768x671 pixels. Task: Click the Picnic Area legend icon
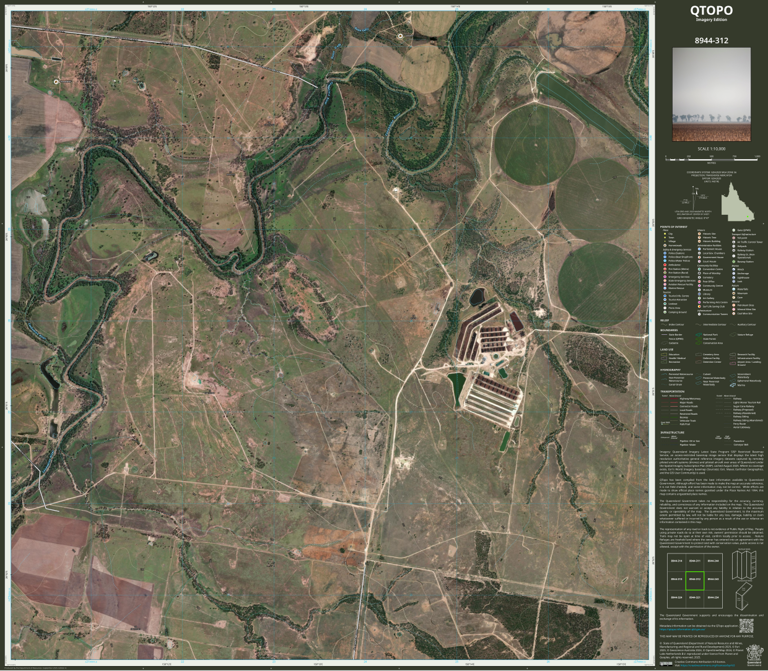point(665,308)
